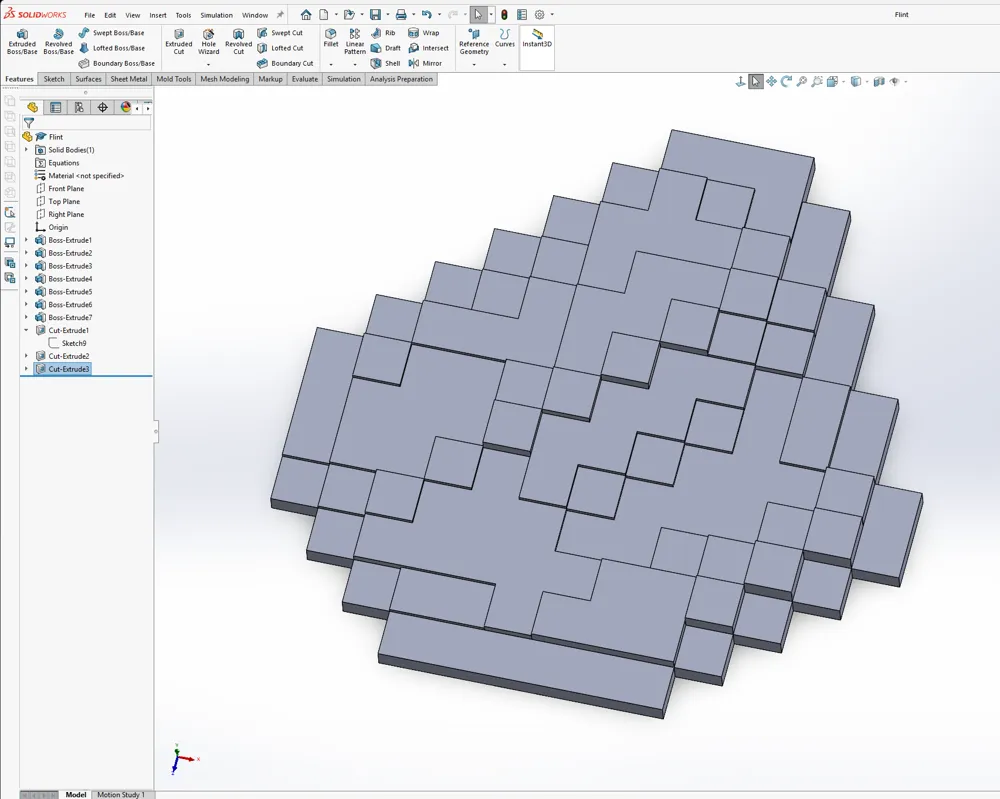Screen dimensions: 1000x799
Task: Click the Pan view icon
Action: tap(771, 82)
